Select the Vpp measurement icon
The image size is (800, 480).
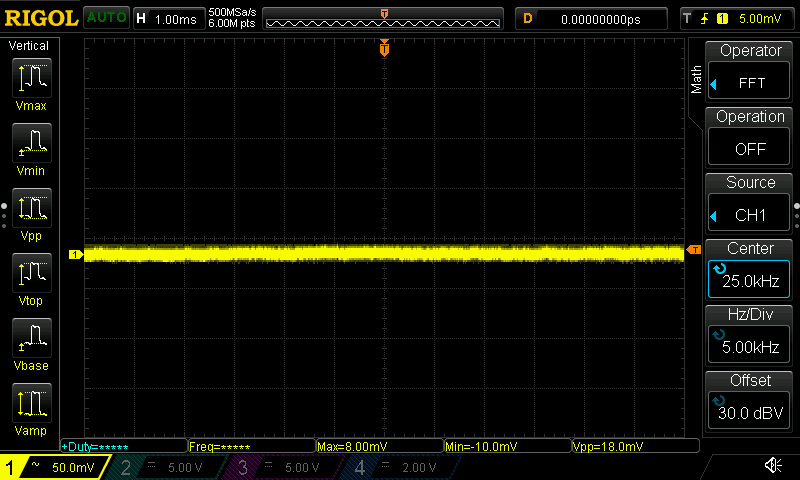click(32, 208)
